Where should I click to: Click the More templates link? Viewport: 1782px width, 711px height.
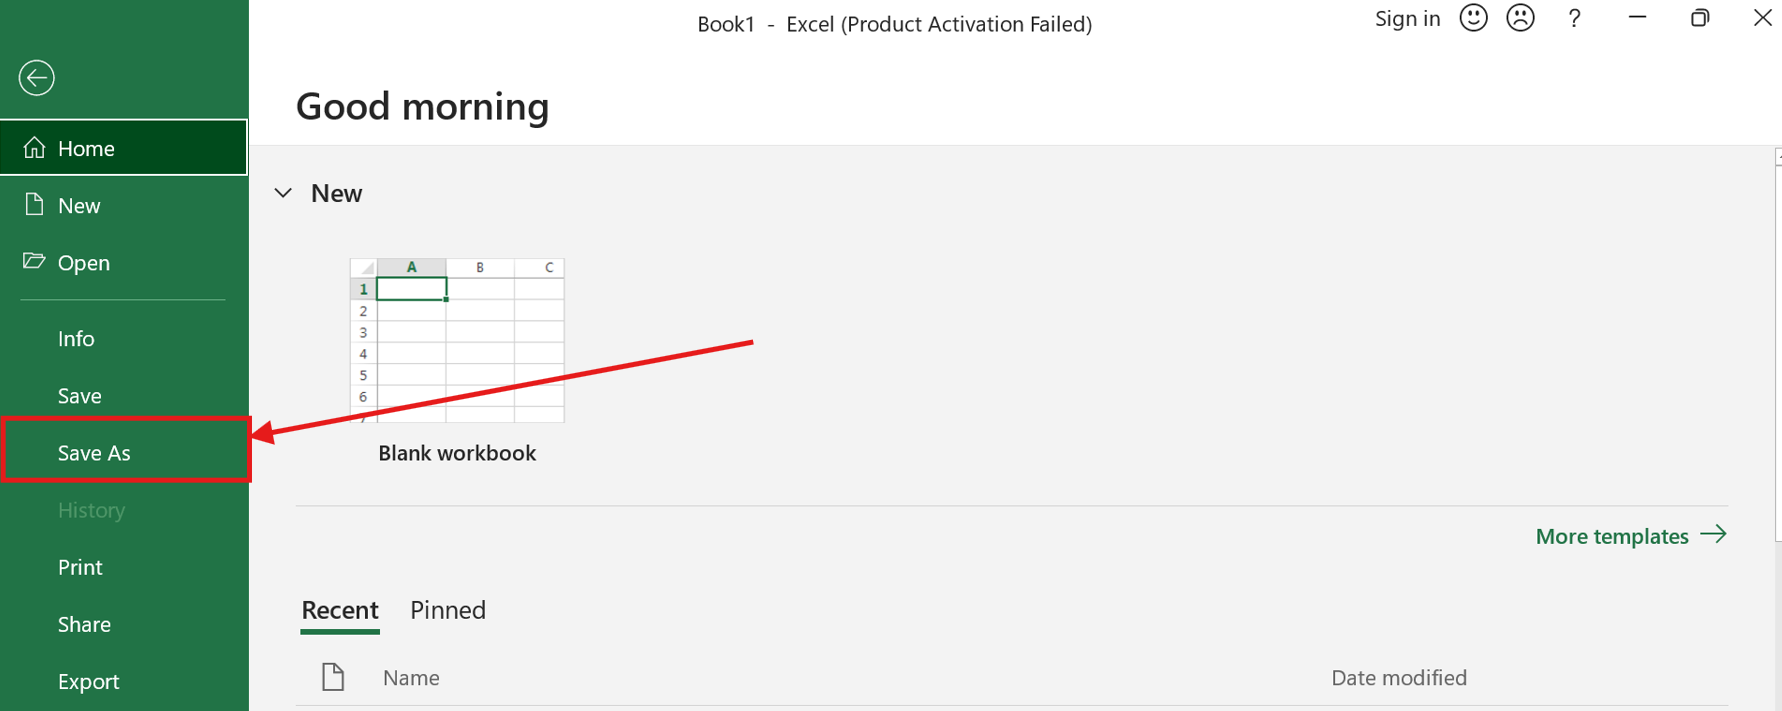pos(1630,536)
